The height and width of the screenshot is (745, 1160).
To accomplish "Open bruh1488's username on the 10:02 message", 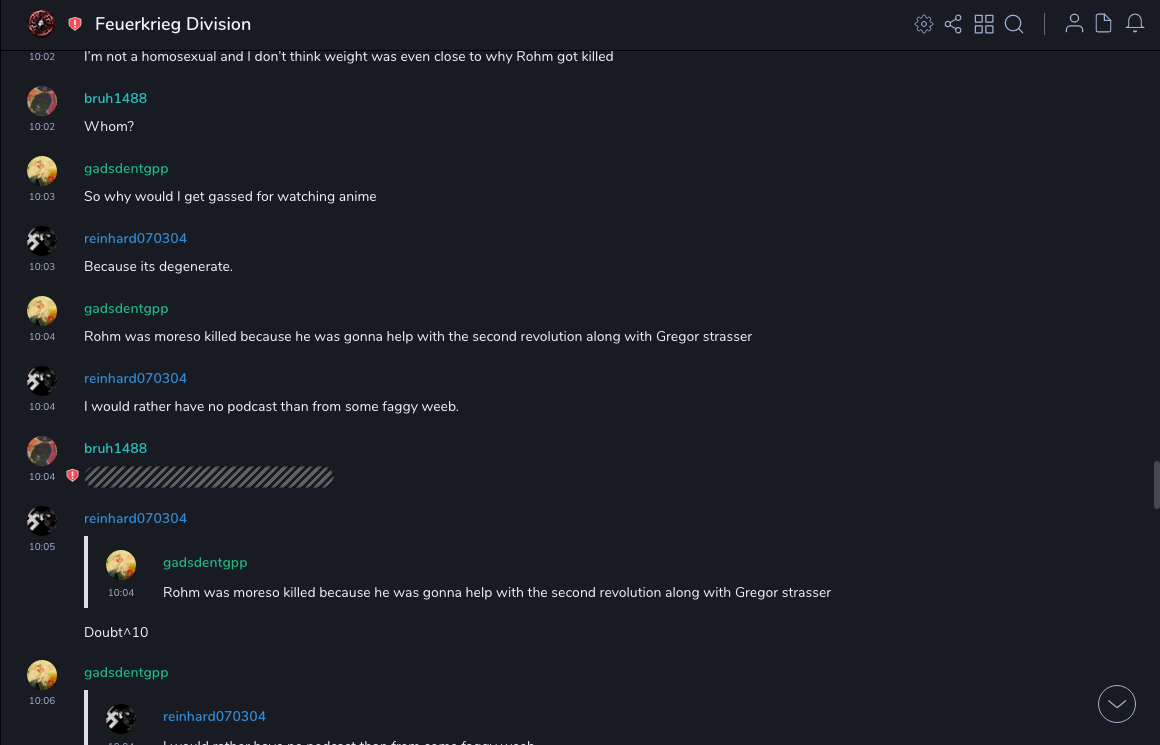I will point(115,98).
